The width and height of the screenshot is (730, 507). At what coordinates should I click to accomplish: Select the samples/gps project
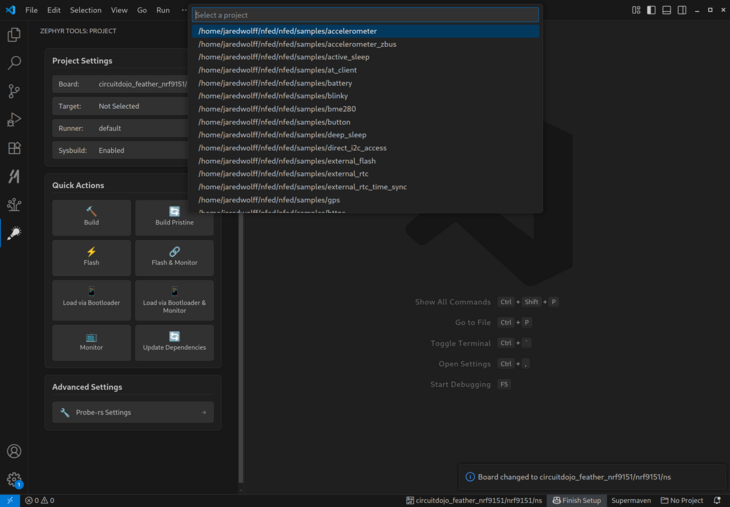pos(365,200)
